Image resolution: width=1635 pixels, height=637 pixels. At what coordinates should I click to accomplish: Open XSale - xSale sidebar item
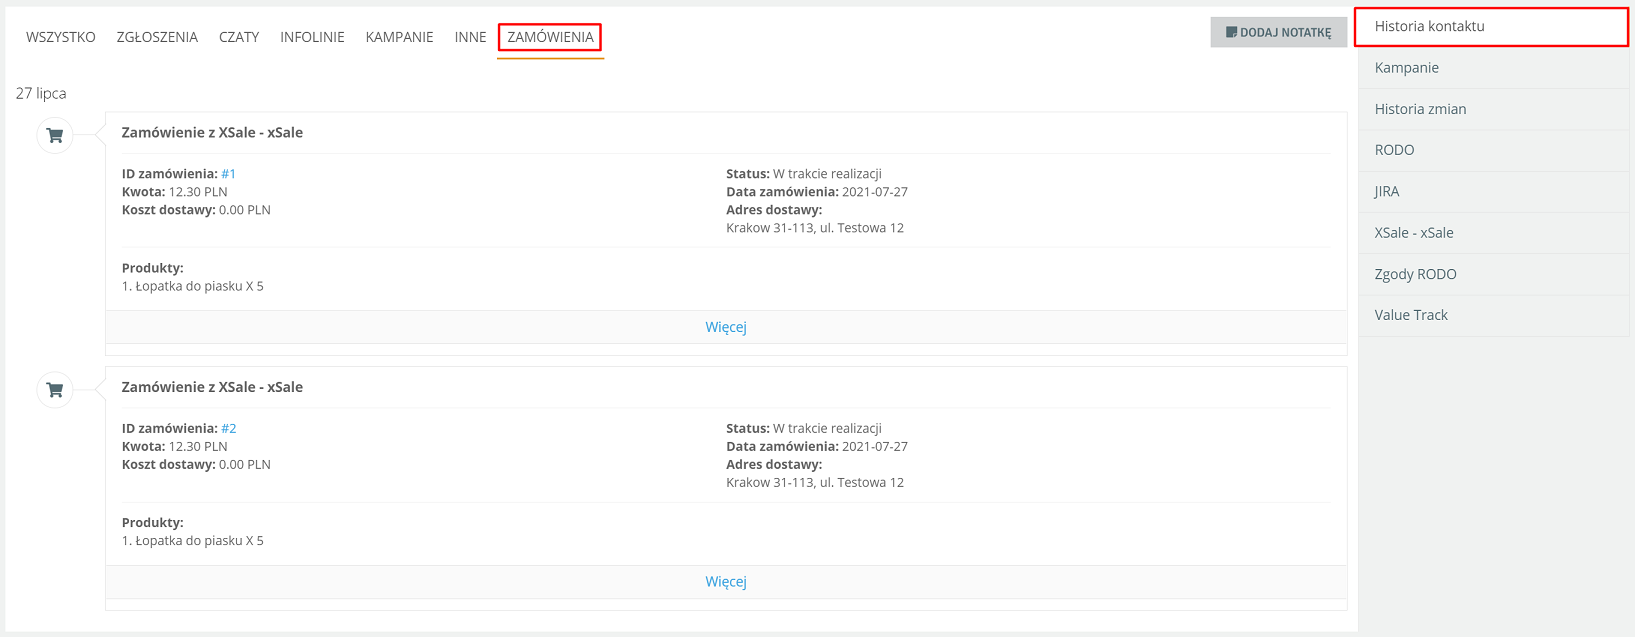pos(1493,233)
